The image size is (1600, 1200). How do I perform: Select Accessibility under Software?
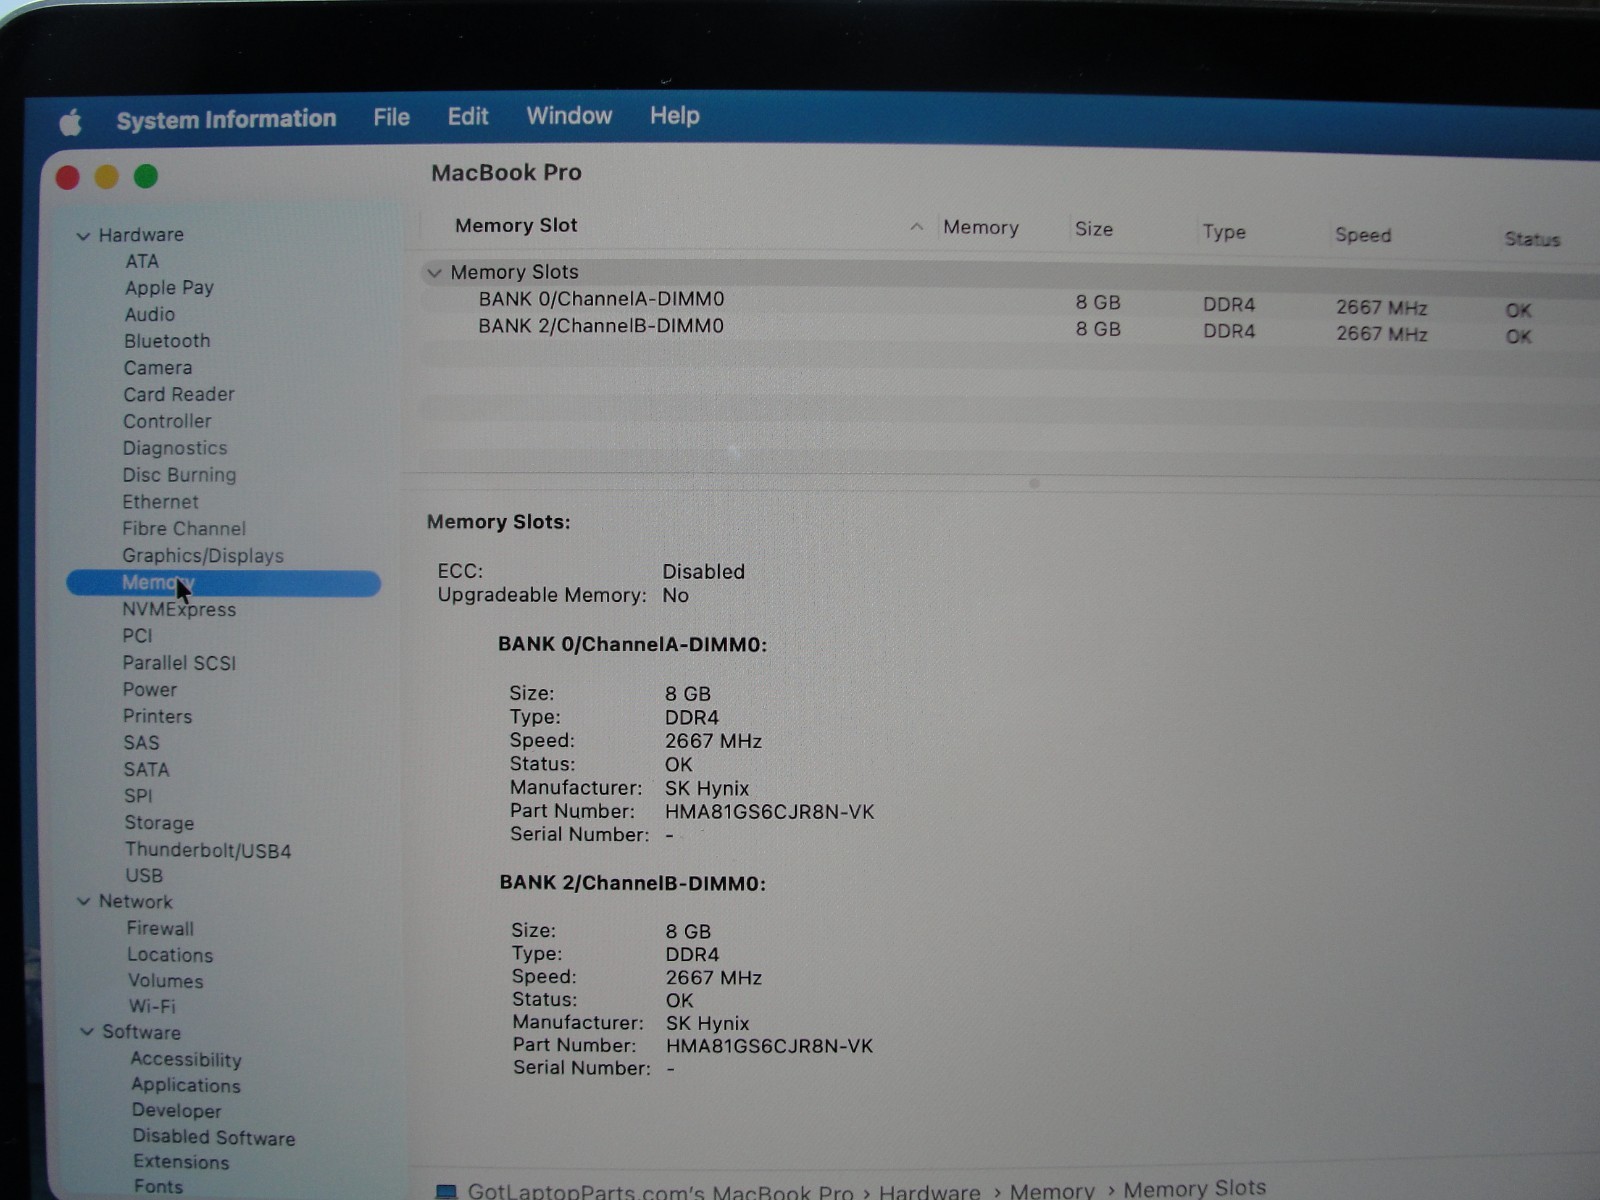[186, 1060]
